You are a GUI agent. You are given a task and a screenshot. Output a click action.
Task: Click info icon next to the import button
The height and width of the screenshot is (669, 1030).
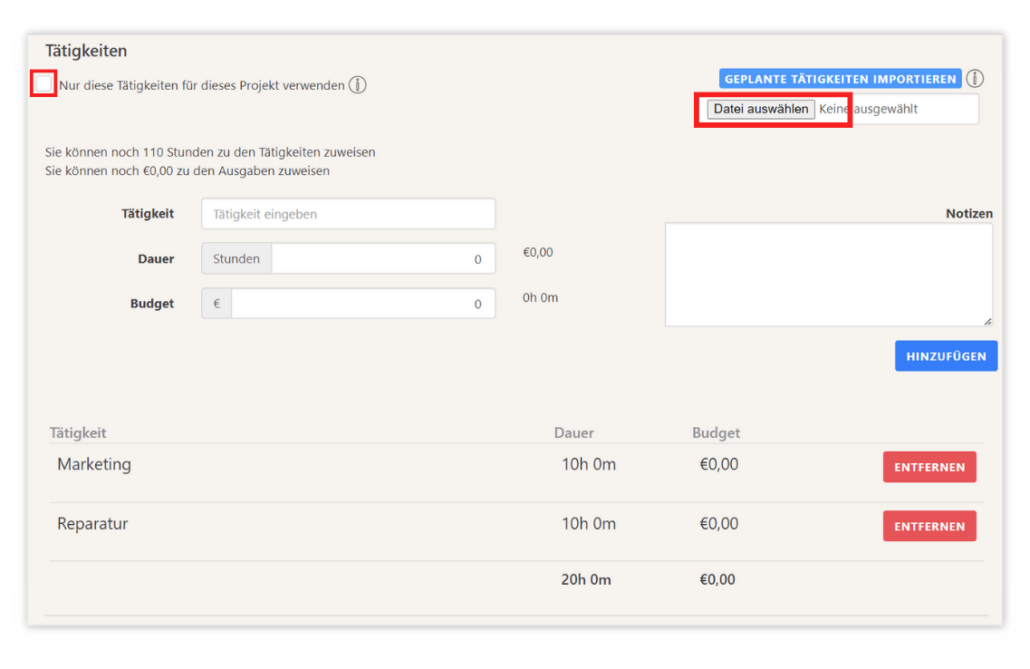(975, 79)
